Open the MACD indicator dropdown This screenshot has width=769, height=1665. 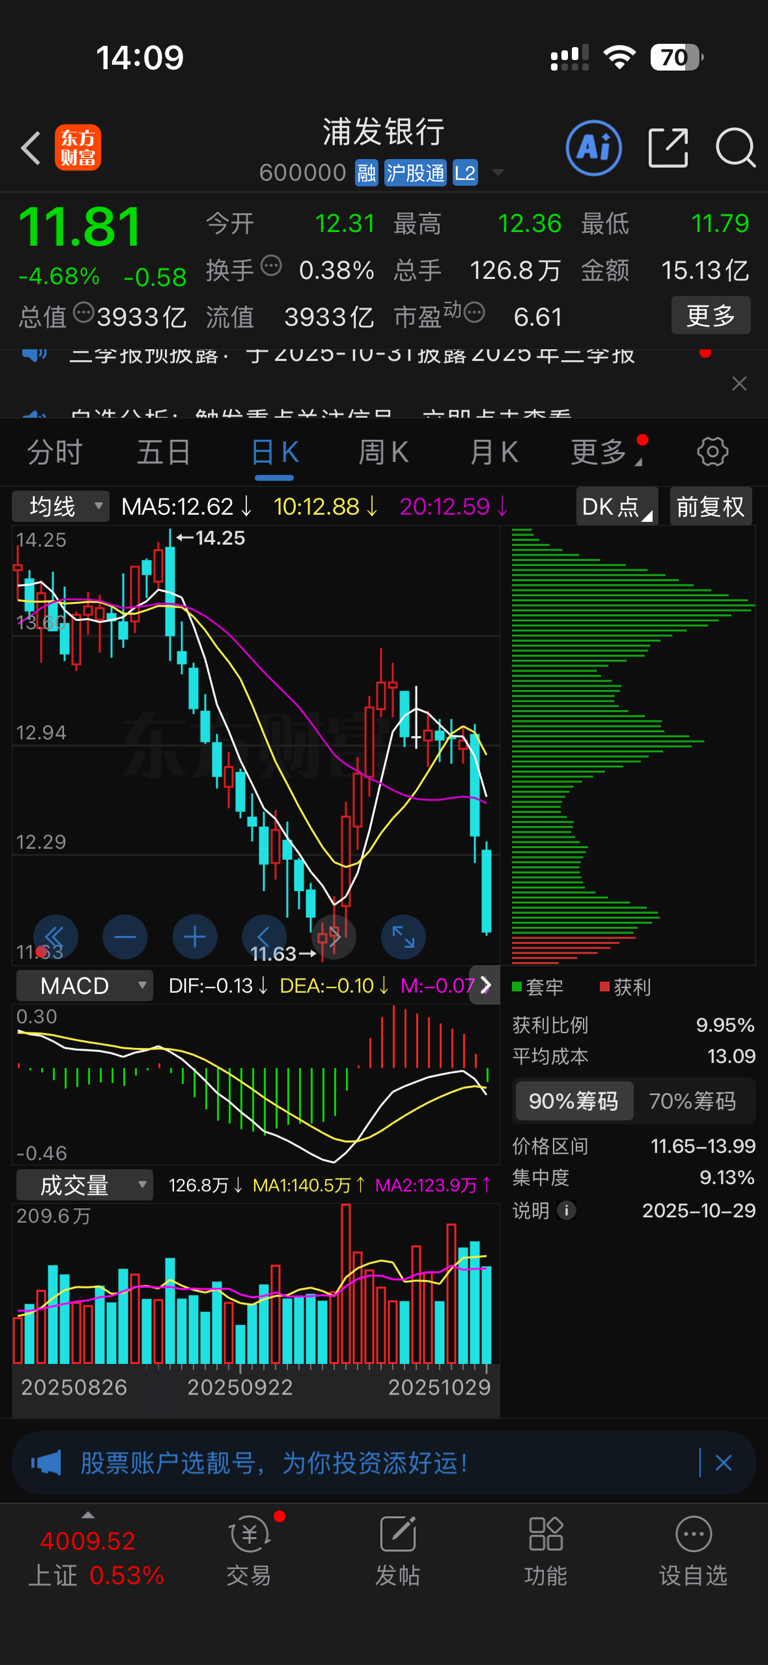[x=84, y=985]
